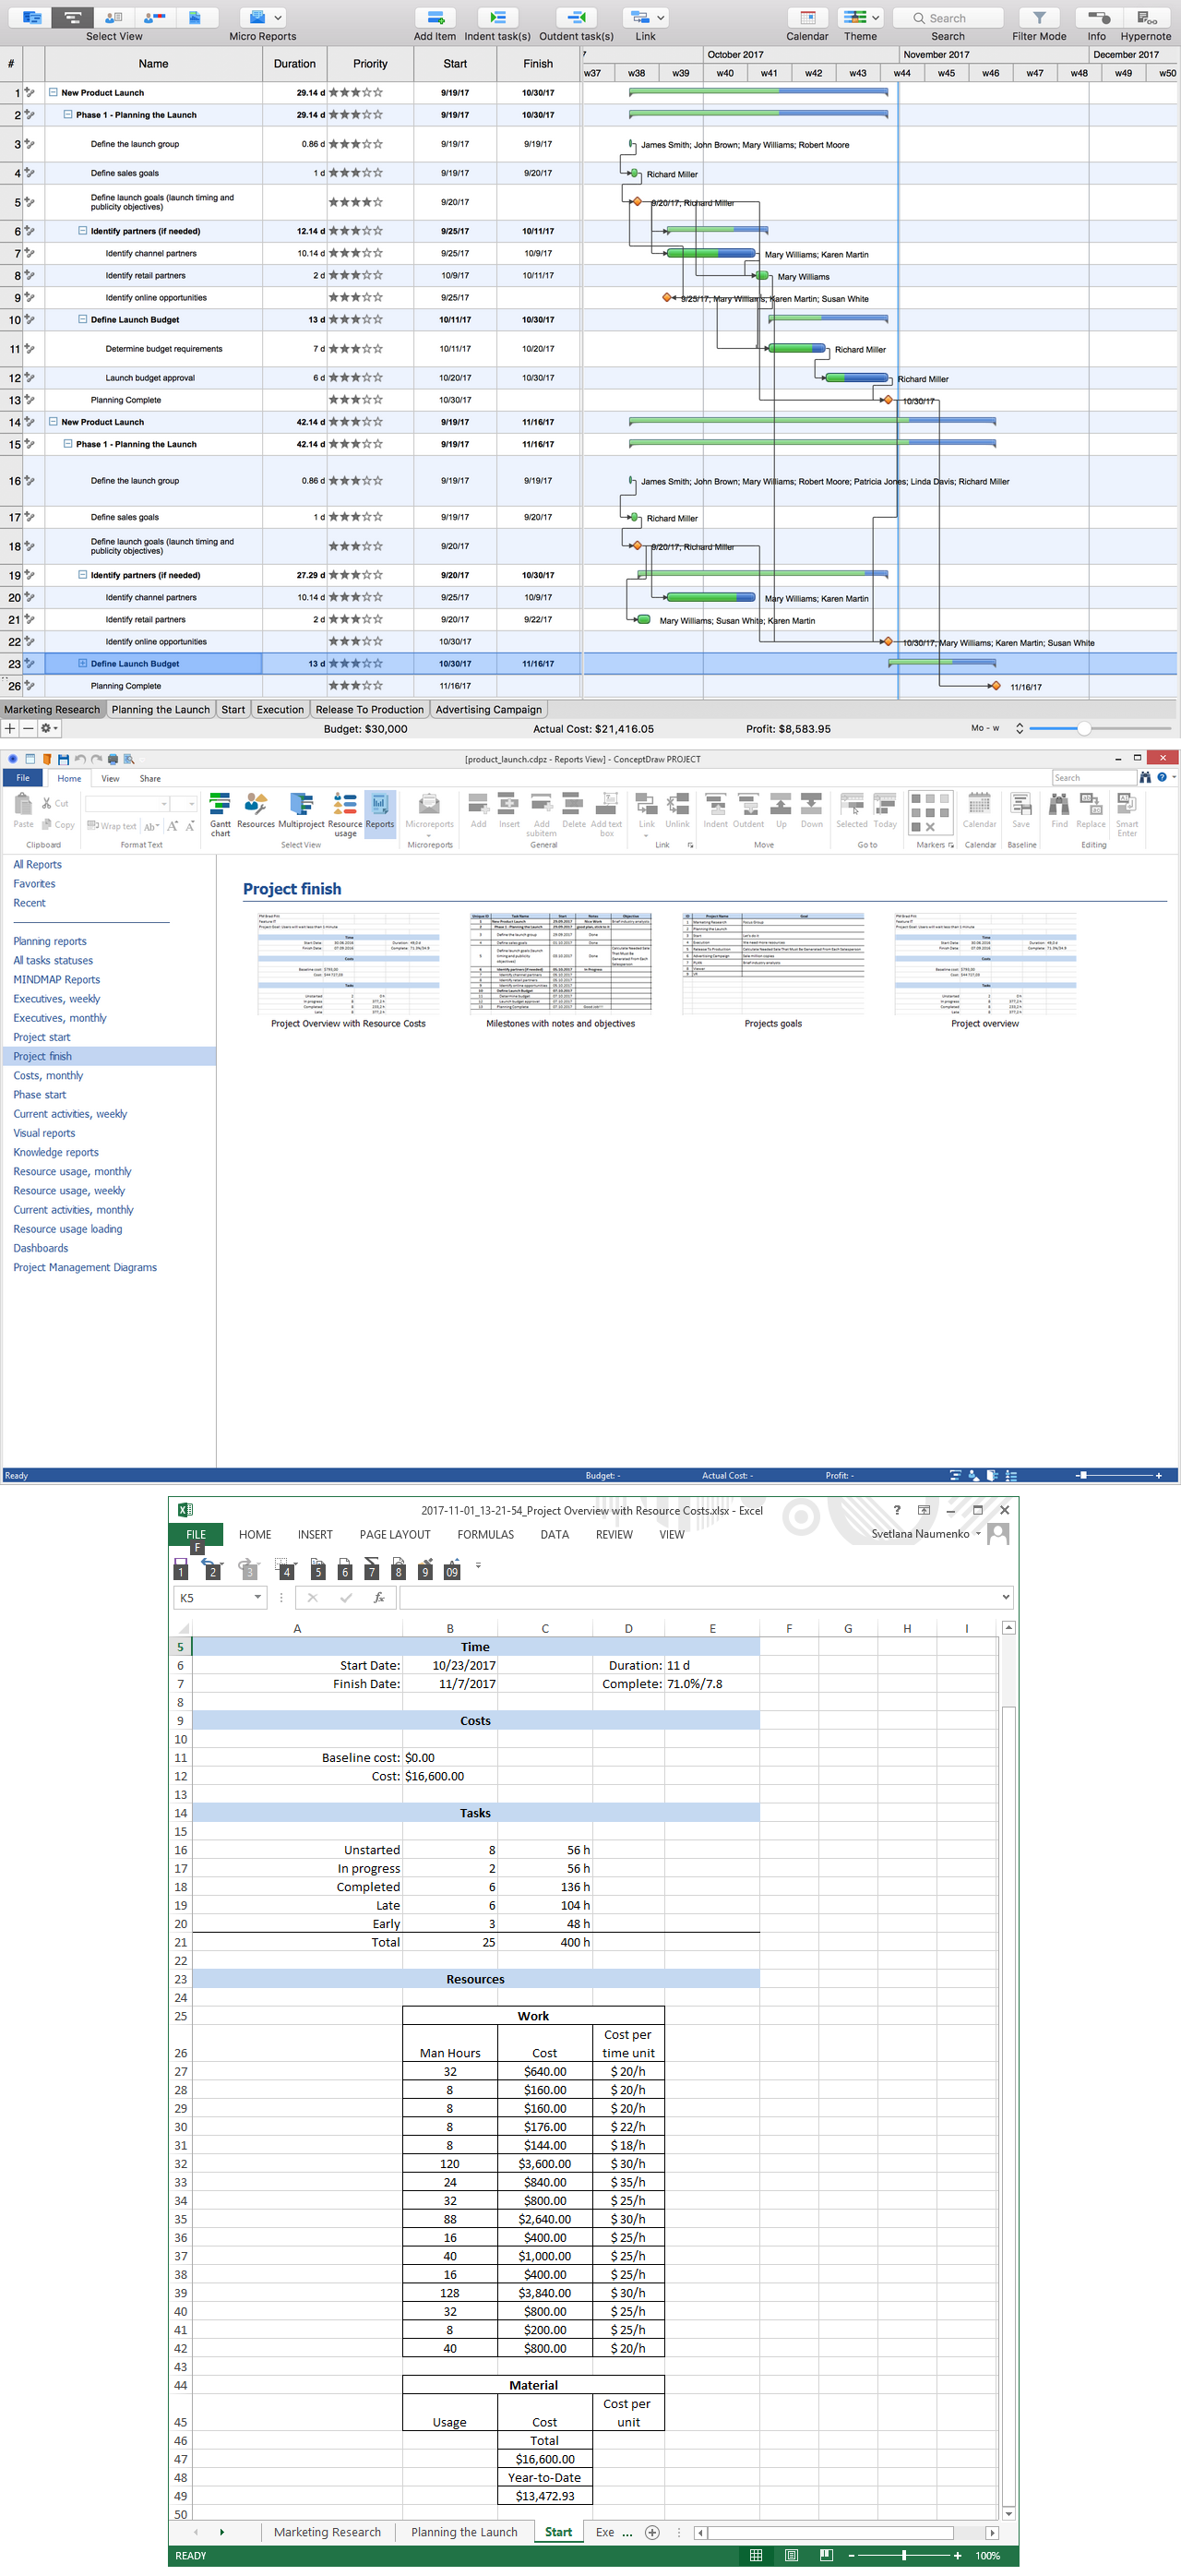Open Project start report category

tap(42, 1037)
